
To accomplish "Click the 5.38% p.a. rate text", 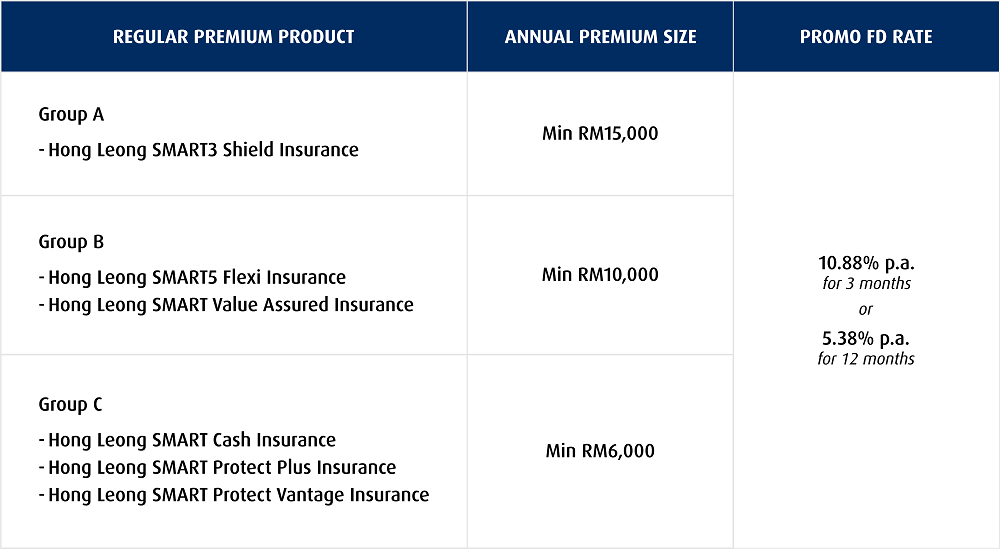I will 866,338.
